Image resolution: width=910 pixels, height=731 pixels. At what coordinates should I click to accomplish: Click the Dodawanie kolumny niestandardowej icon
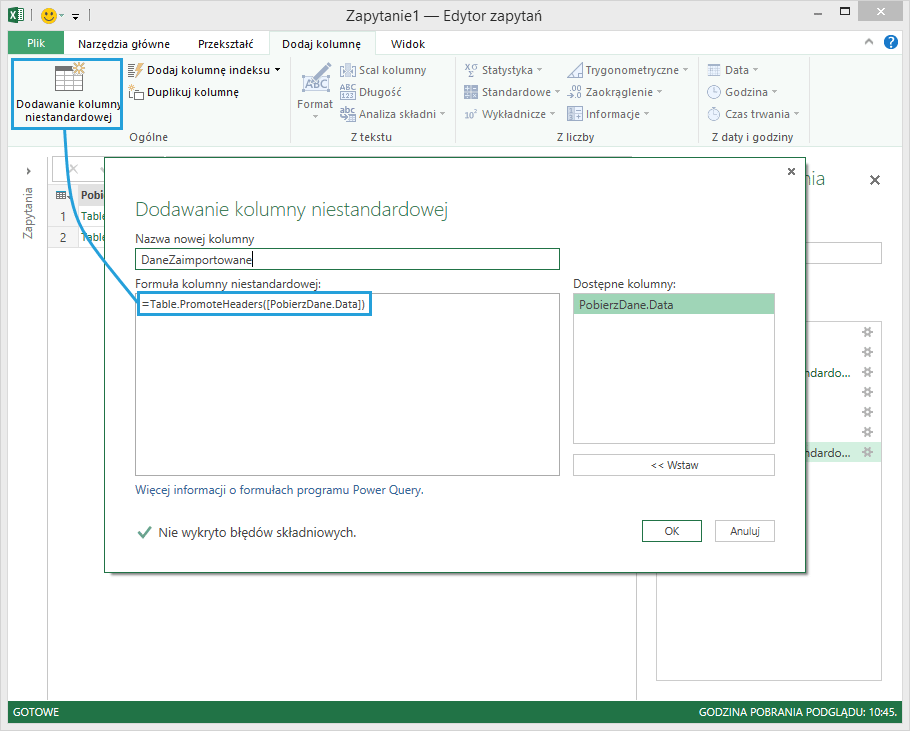(x=69, y=80)
